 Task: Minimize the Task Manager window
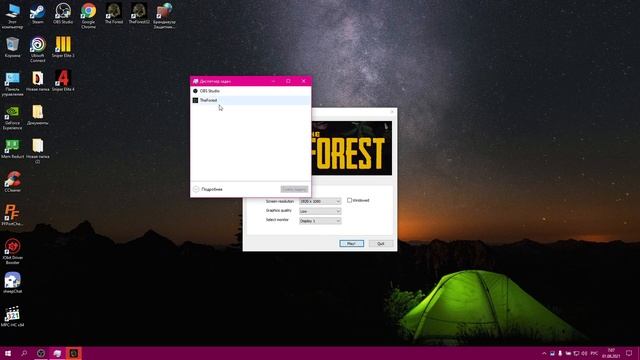tap(273, 81)
